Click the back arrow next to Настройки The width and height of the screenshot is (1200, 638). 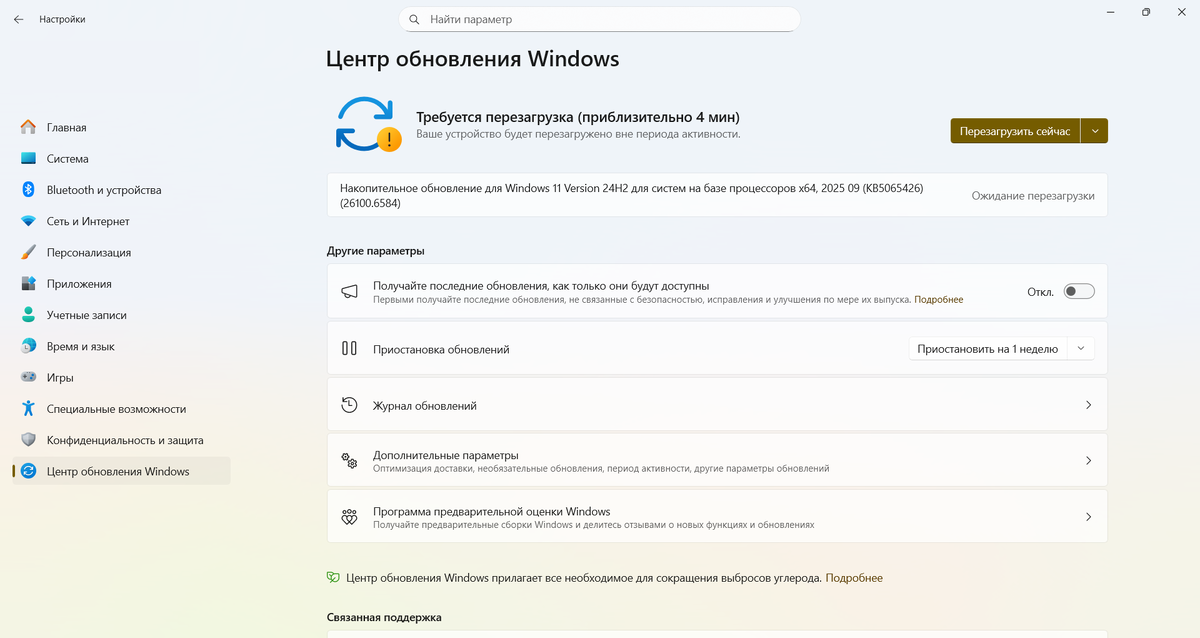point(18,19)
